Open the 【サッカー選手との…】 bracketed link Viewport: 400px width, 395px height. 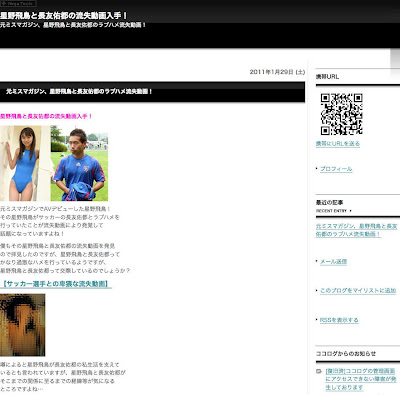pyautogui.click(x=56, y=284)
